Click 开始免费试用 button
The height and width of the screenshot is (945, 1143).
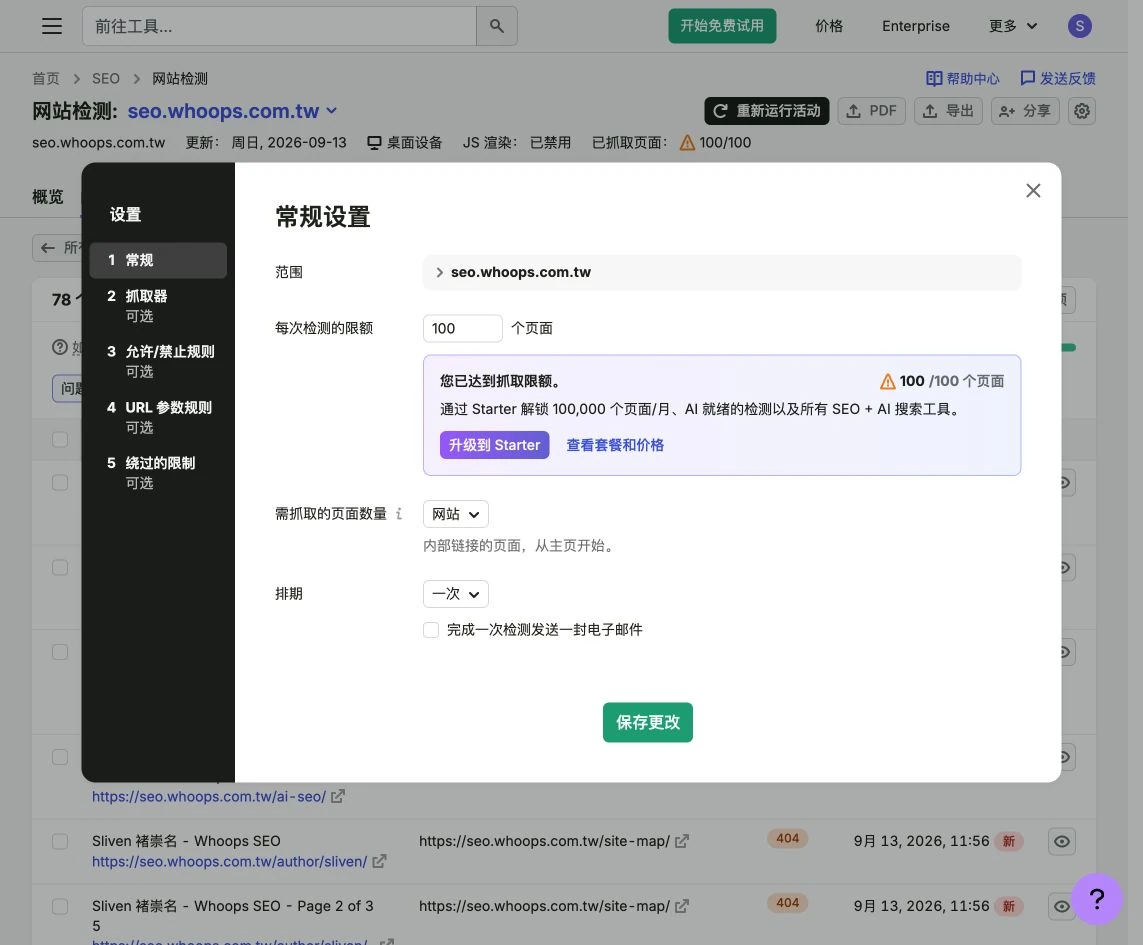pyautogui.click(x=722, y=26)
